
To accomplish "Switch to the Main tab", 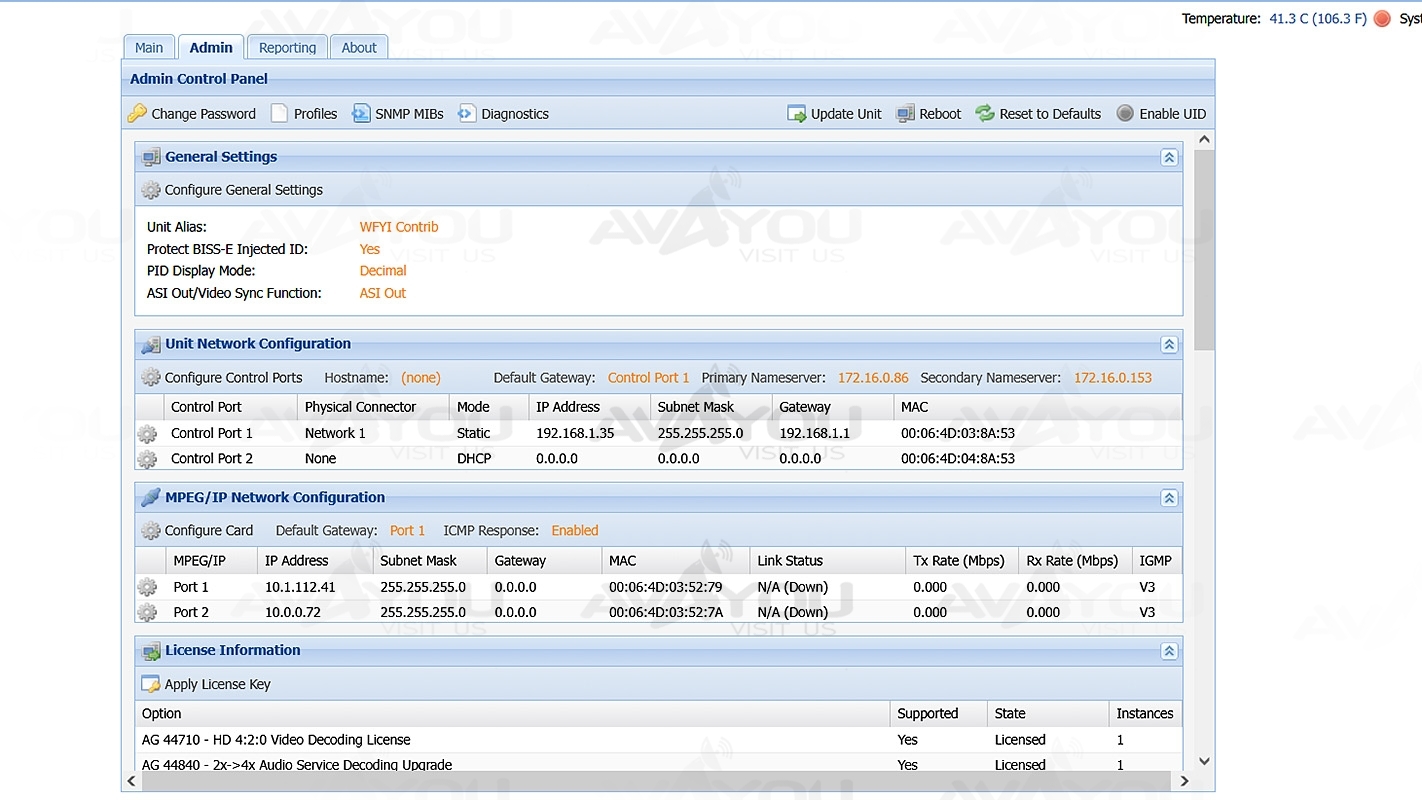I will click(x=149, y=47).
